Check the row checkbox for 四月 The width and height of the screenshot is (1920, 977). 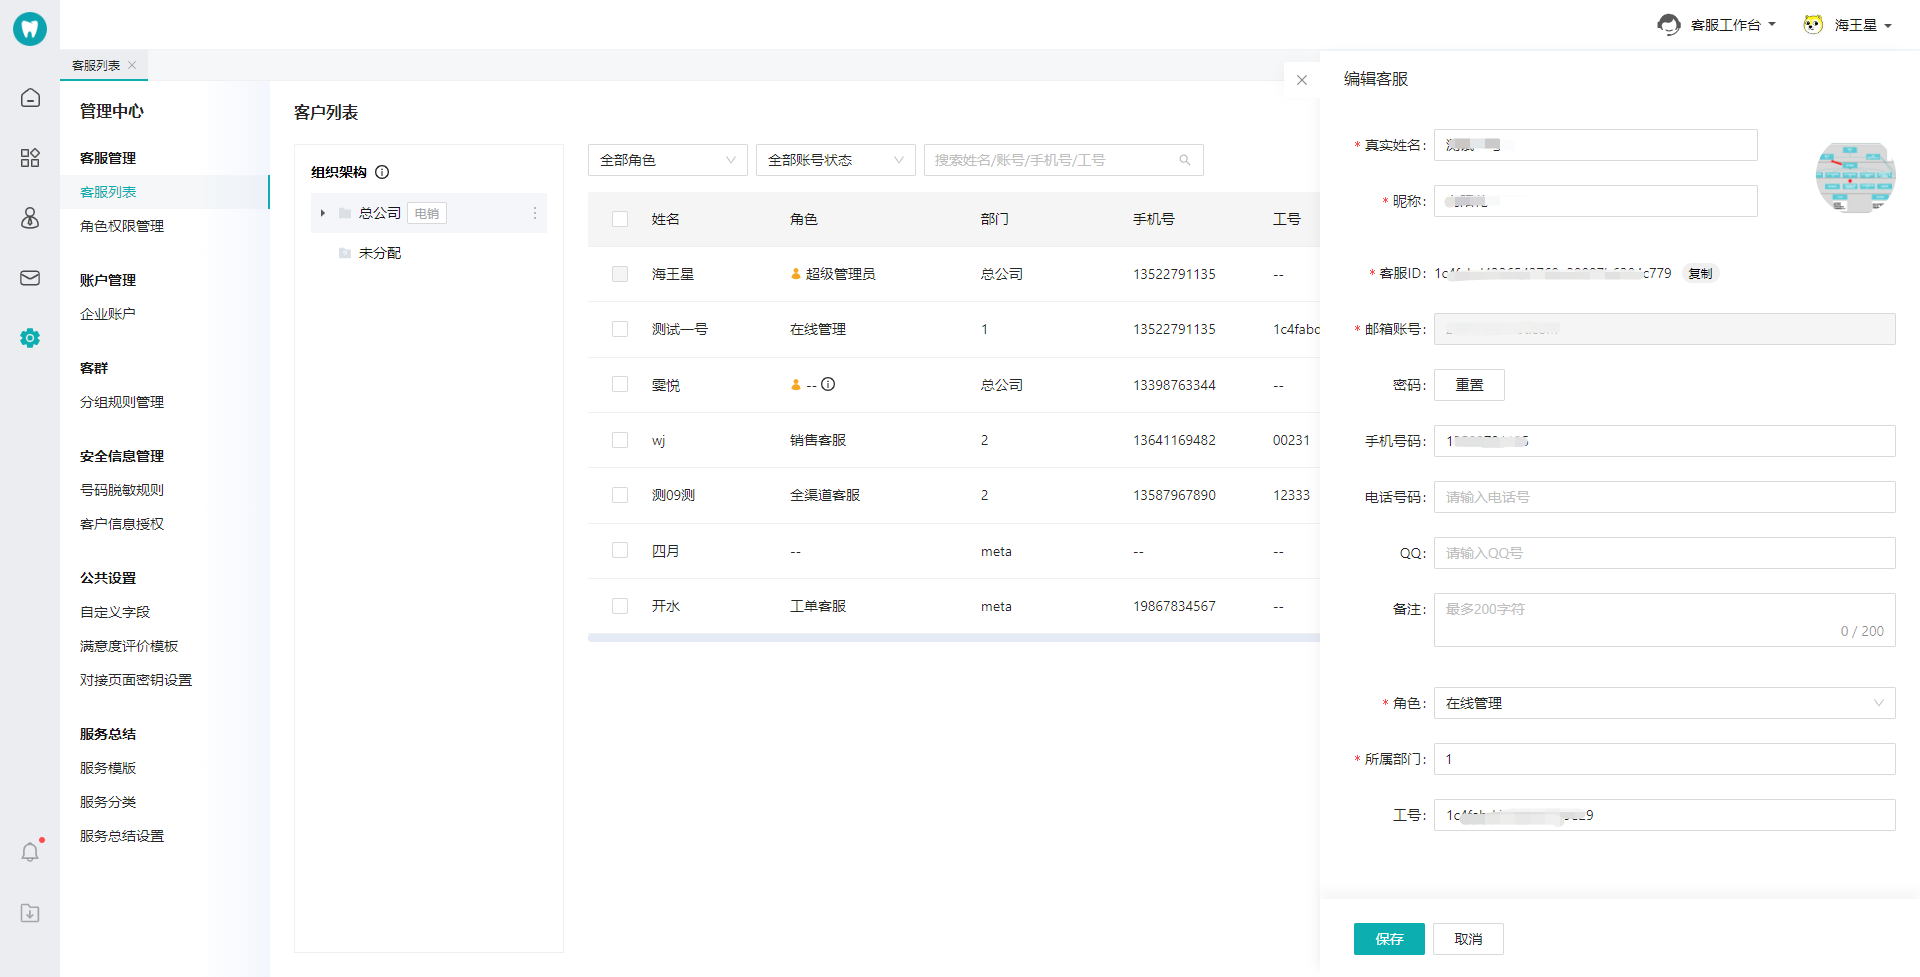620,550
